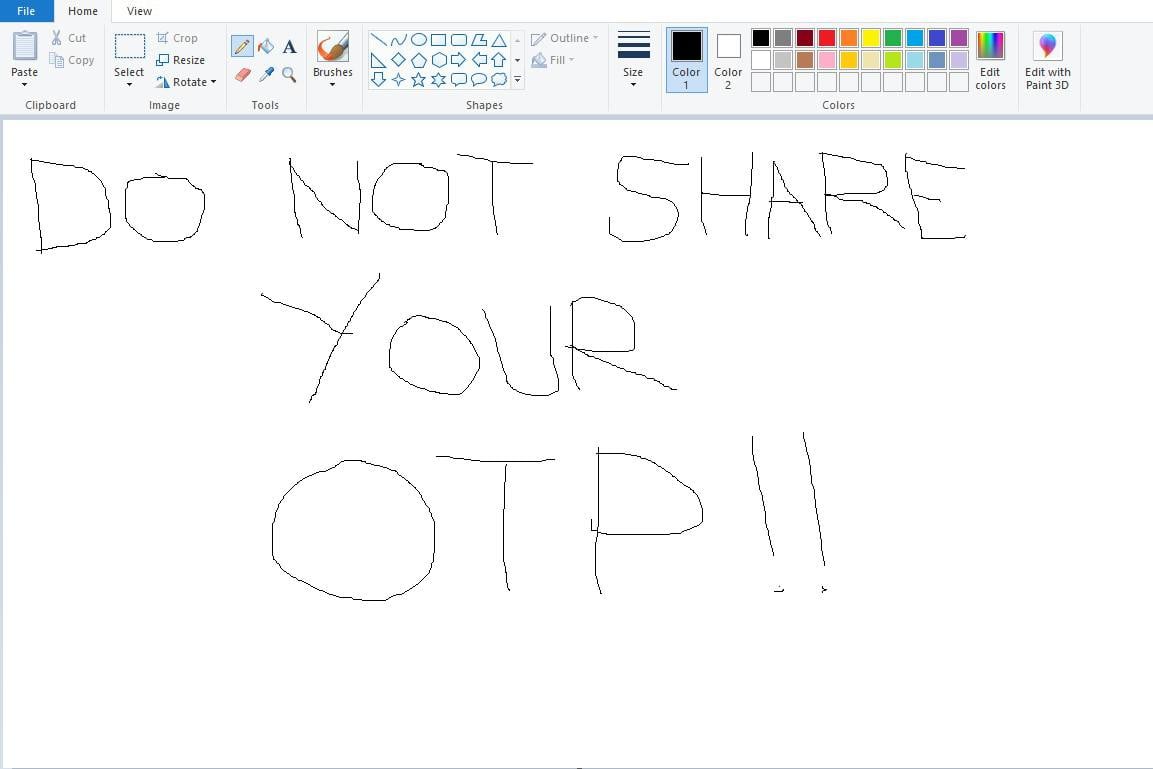1153x769 pixels.
Task: Switch to the Color 2 background selector
Action: pyautogui.click(x=728, y=59)
